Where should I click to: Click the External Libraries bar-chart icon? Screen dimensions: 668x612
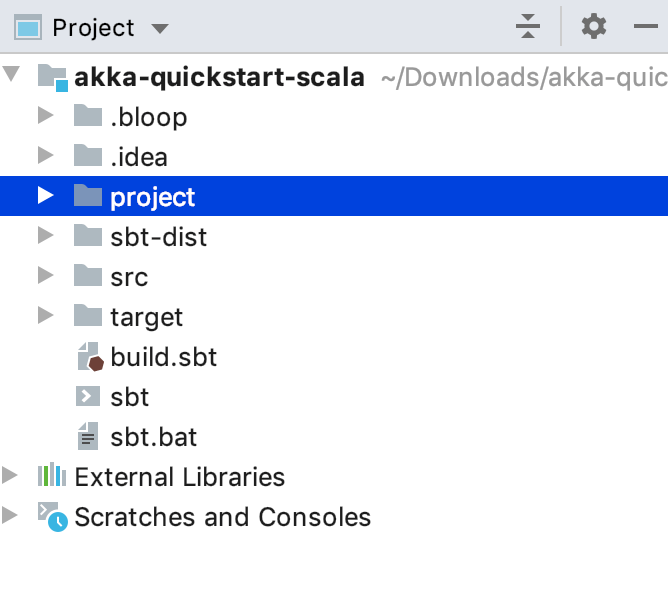(52, 474)
